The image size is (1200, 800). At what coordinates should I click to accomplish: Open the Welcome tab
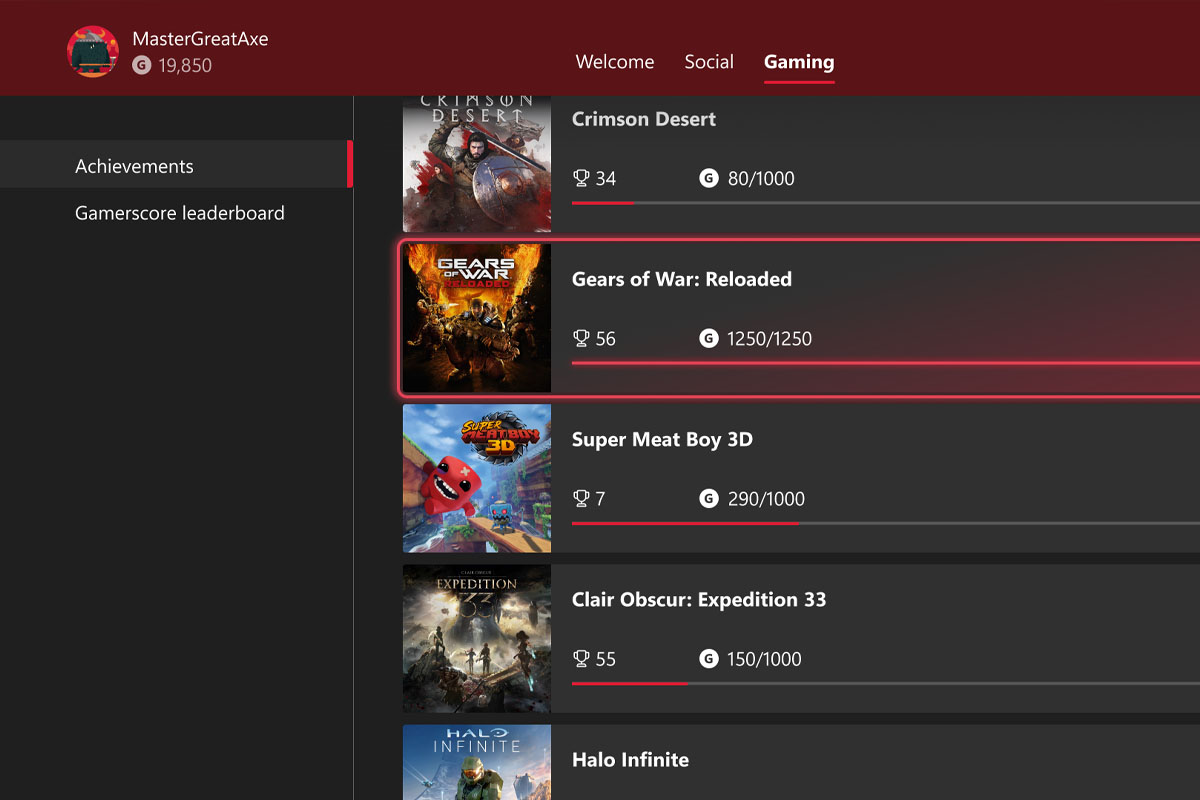click(615, 61)
